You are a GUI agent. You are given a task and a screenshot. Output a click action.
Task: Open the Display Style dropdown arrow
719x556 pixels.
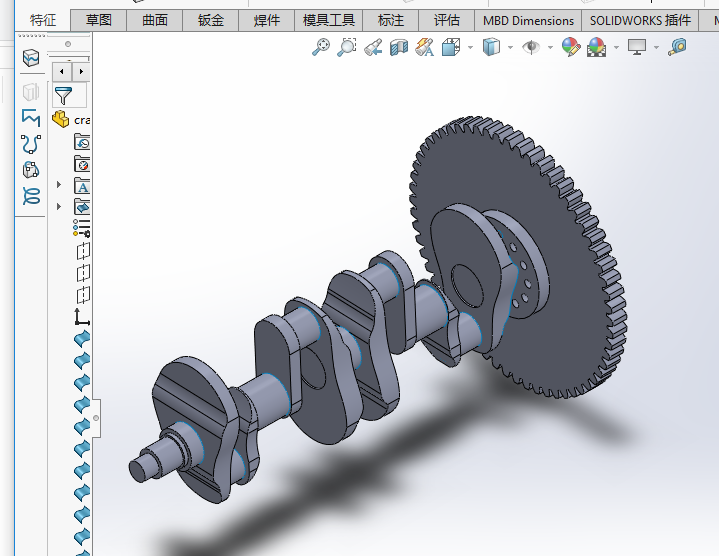[510, 47]
